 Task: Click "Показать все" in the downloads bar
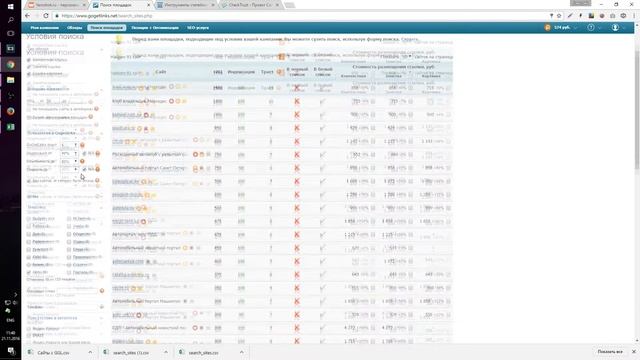click(610, 352)
